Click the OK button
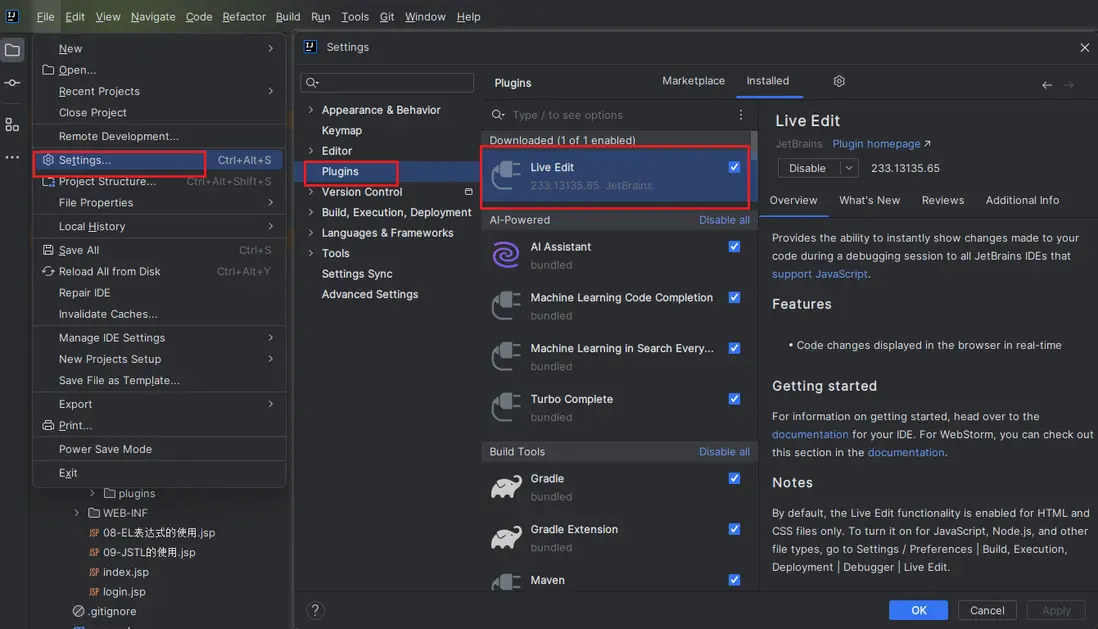Viewport: 1098px width, 629px height. 918,610
